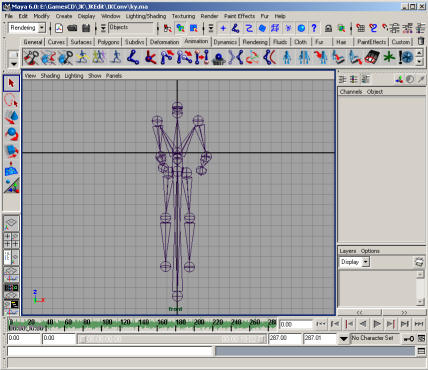428x370 pixels.
Task: Toggle the joints selection mask icon
Action: tap(236, 28)
